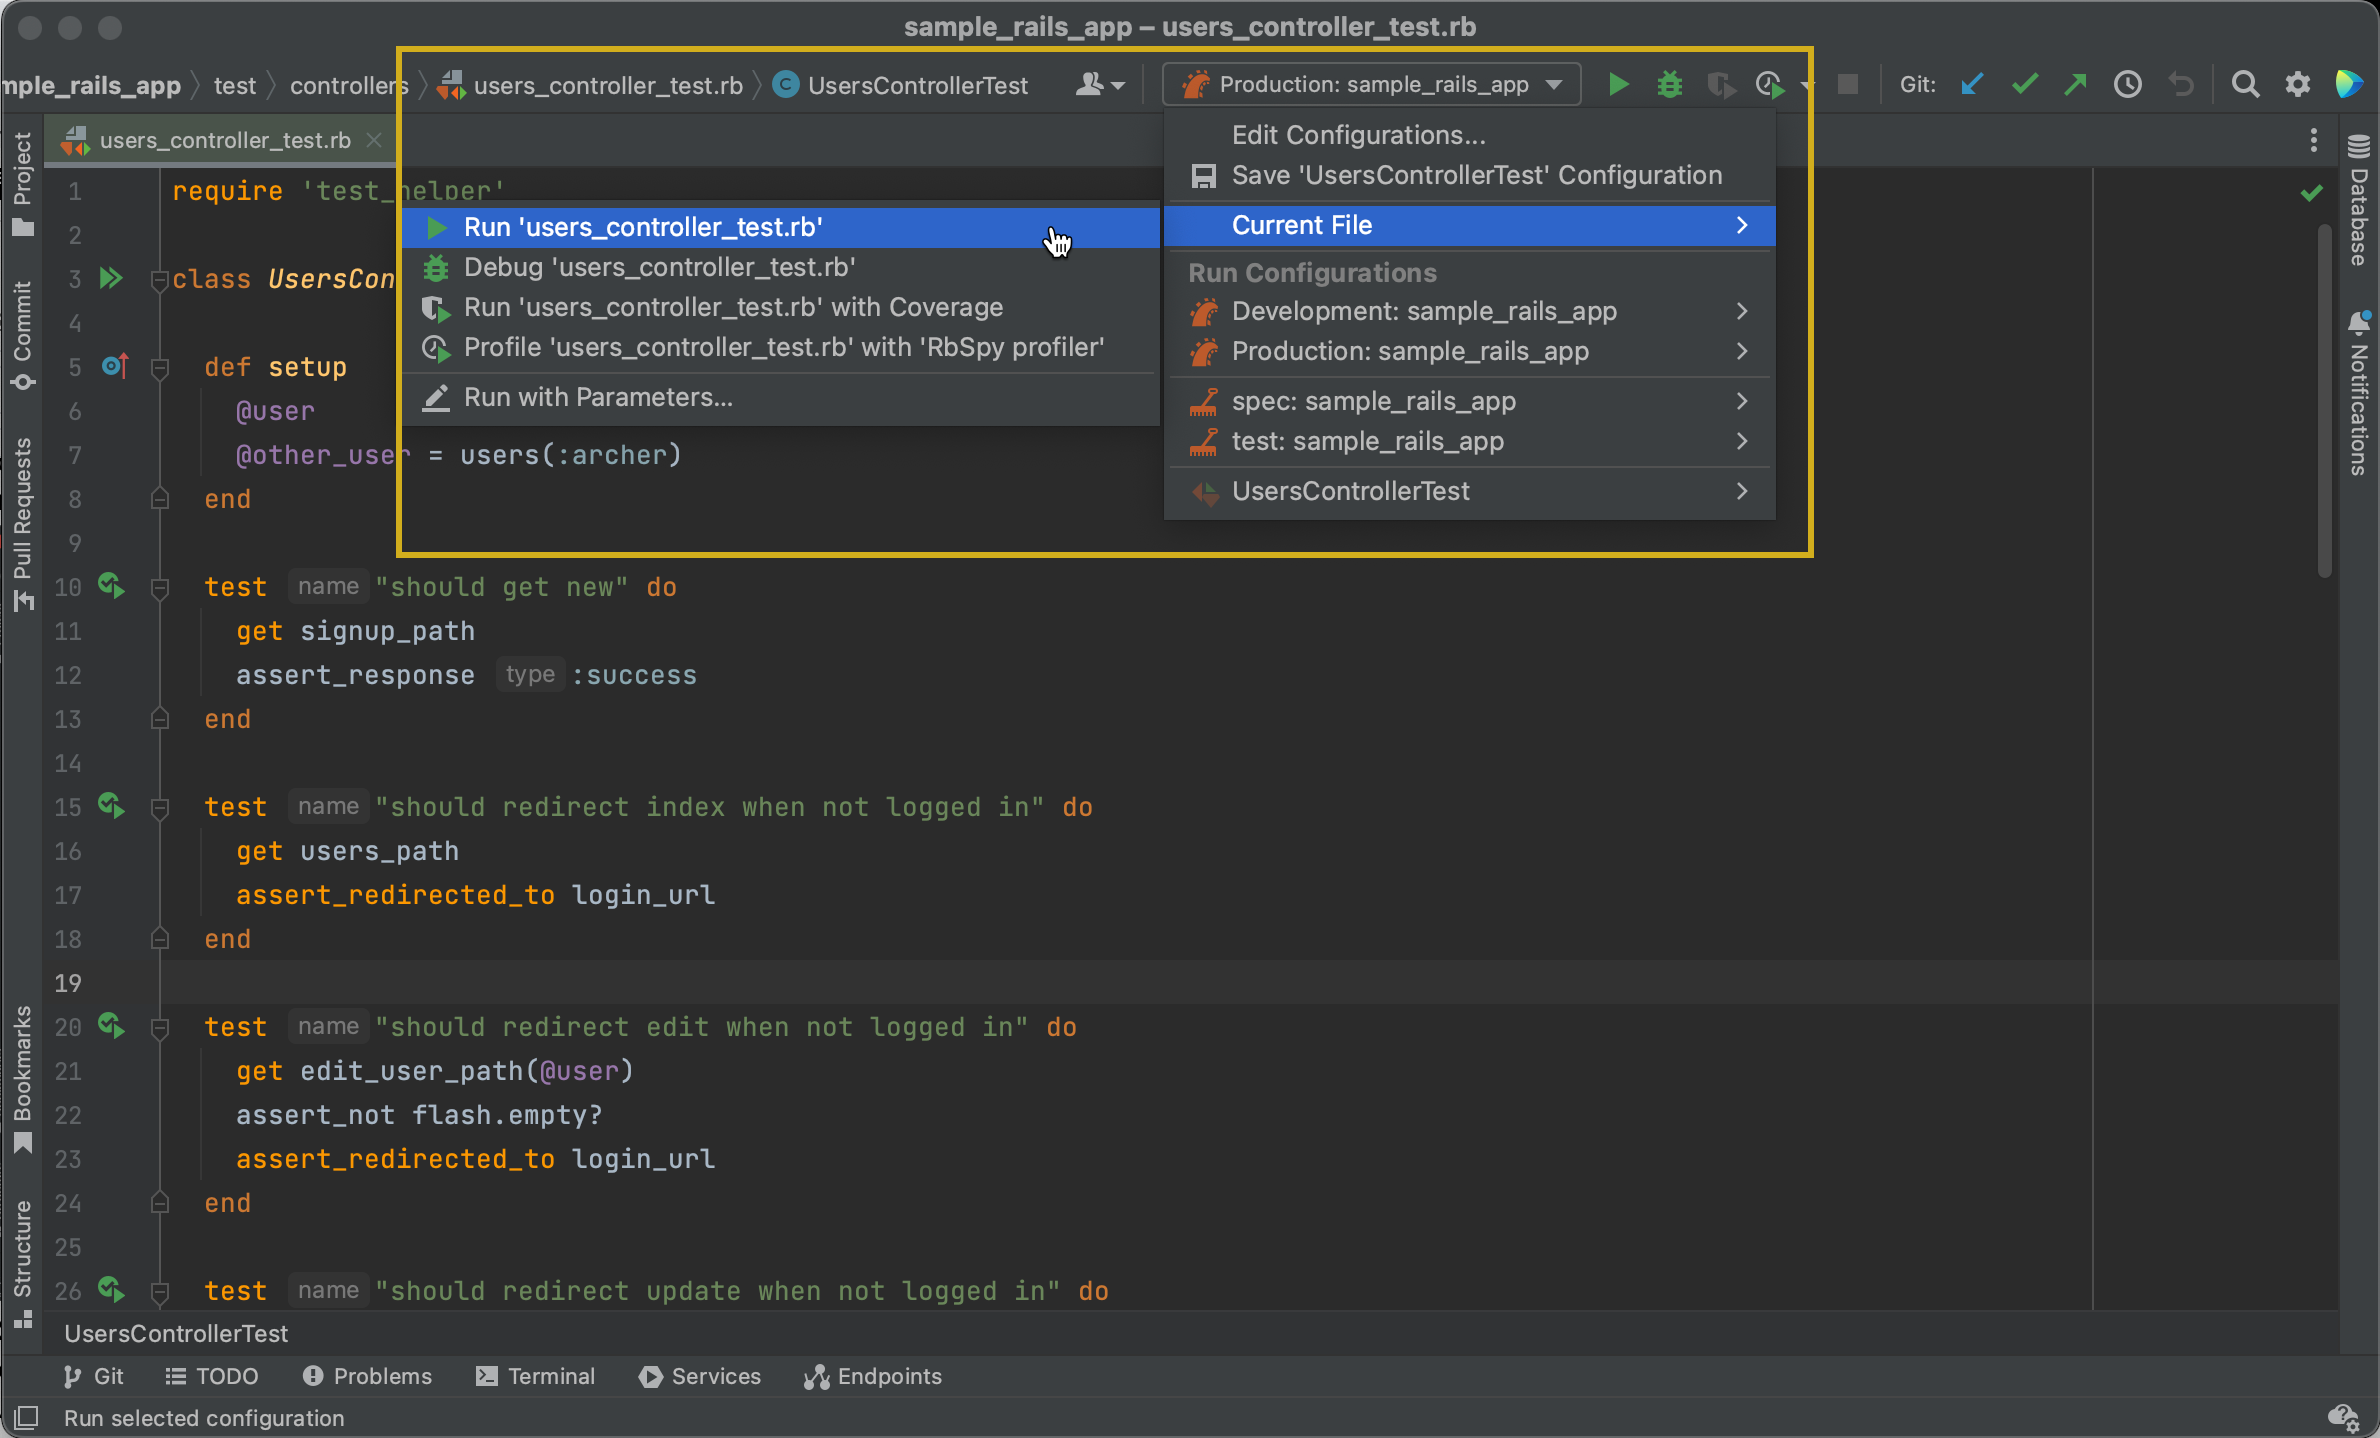Open IDE settings gear icon

[2298, 85]
